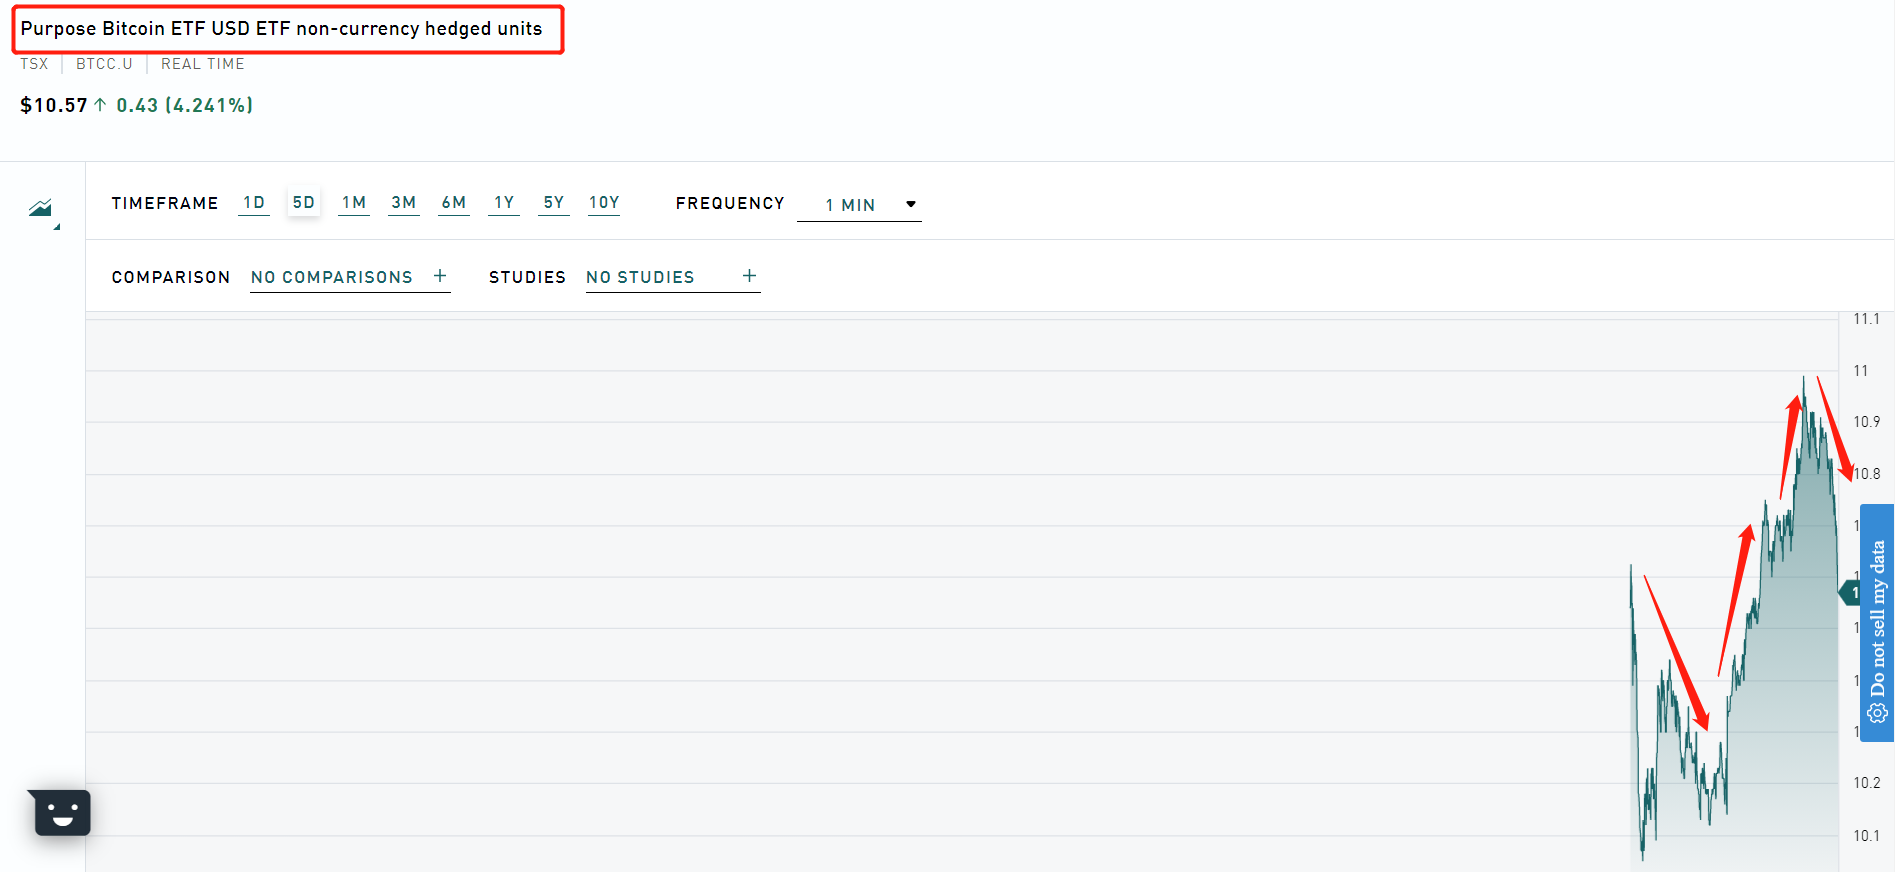This screenshot has width=1895, height=872.
Task: Open the chat bot widget
Action: pos(62,812)
